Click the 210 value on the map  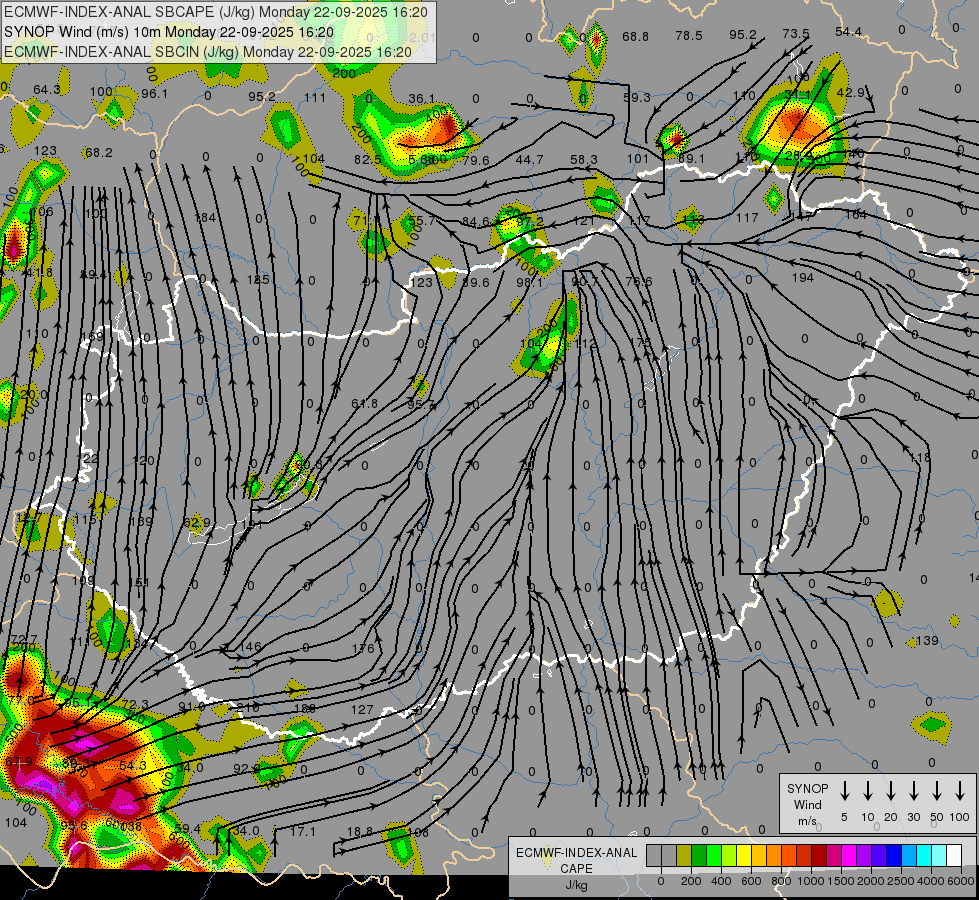248,708
